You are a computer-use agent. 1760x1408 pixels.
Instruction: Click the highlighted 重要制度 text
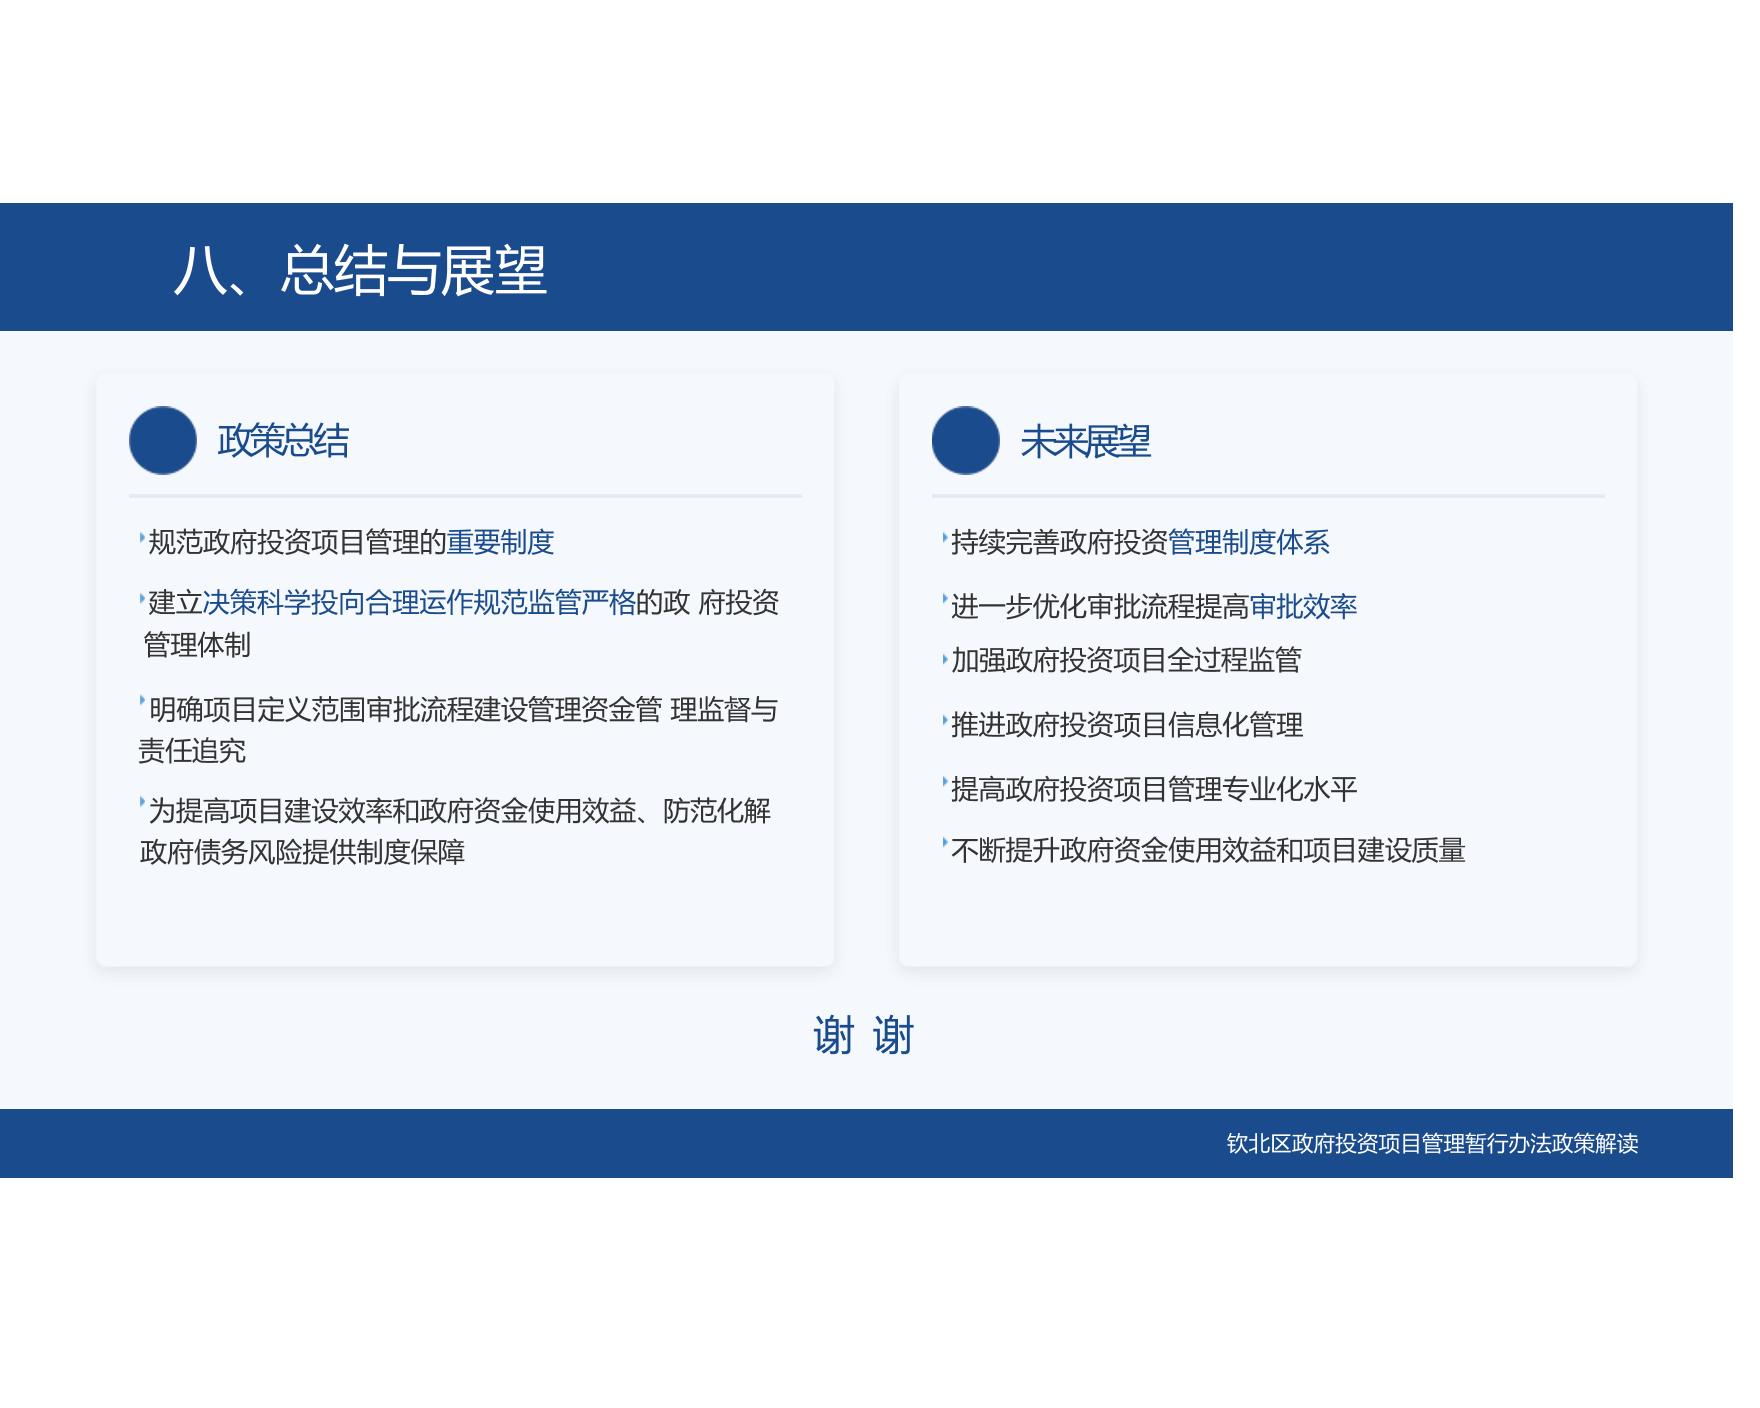coord(500,542)
